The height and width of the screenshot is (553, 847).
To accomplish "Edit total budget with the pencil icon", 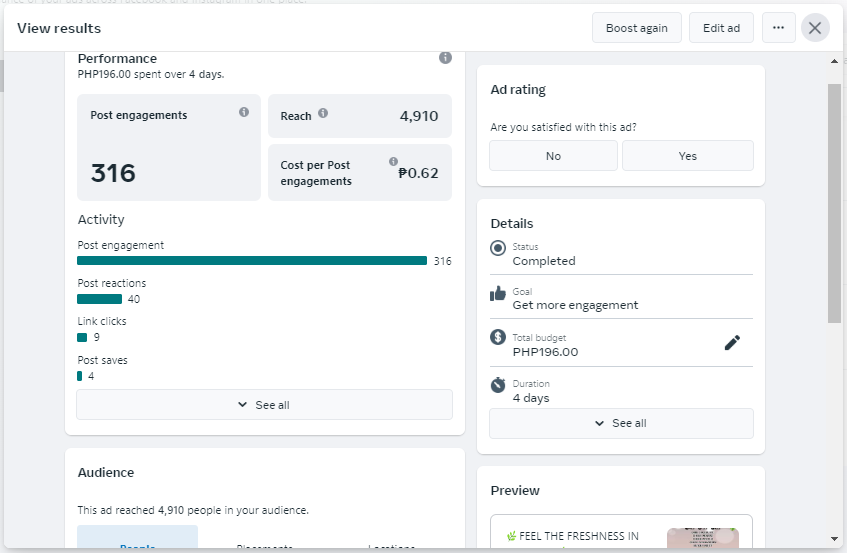I will [732, 343].
